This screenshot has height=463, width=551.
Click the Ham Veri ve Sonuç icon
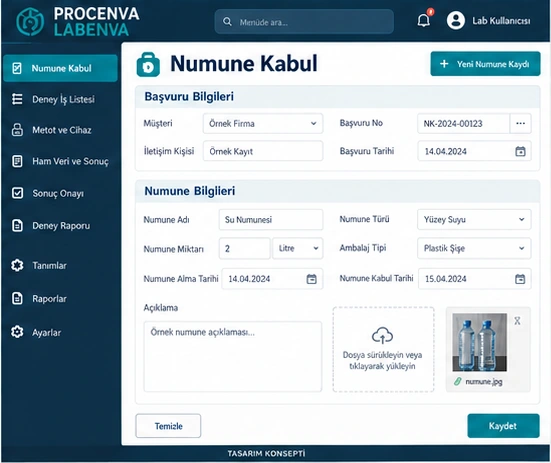[17, 161]
